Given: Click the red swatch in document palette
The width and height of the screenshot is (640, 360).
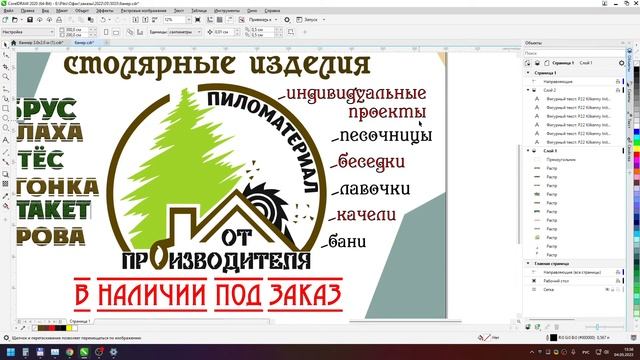Looking at the screenshot, I should click(x=52, y=328).
